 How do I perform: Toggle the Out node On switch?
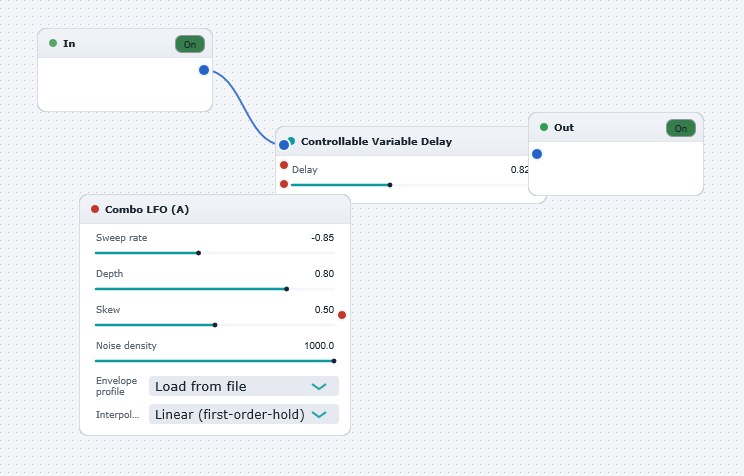click(681, 128)
